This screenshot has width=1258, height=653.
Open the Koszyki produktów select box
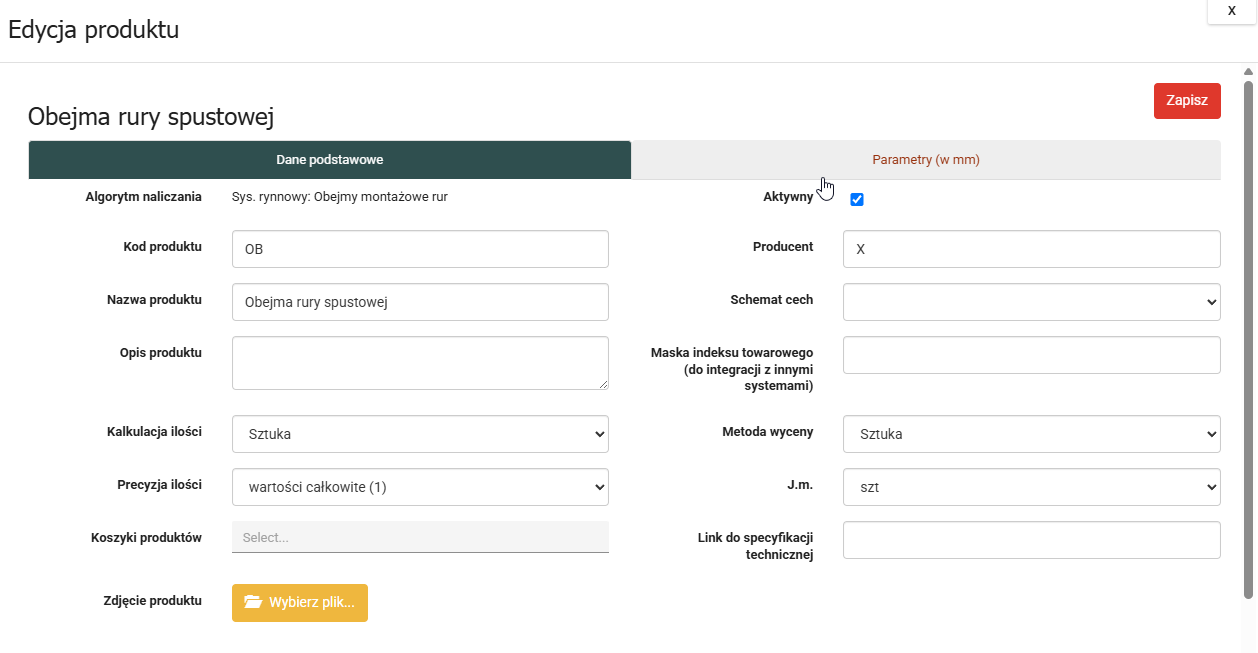pyautogui.click(x=420, y=537)
